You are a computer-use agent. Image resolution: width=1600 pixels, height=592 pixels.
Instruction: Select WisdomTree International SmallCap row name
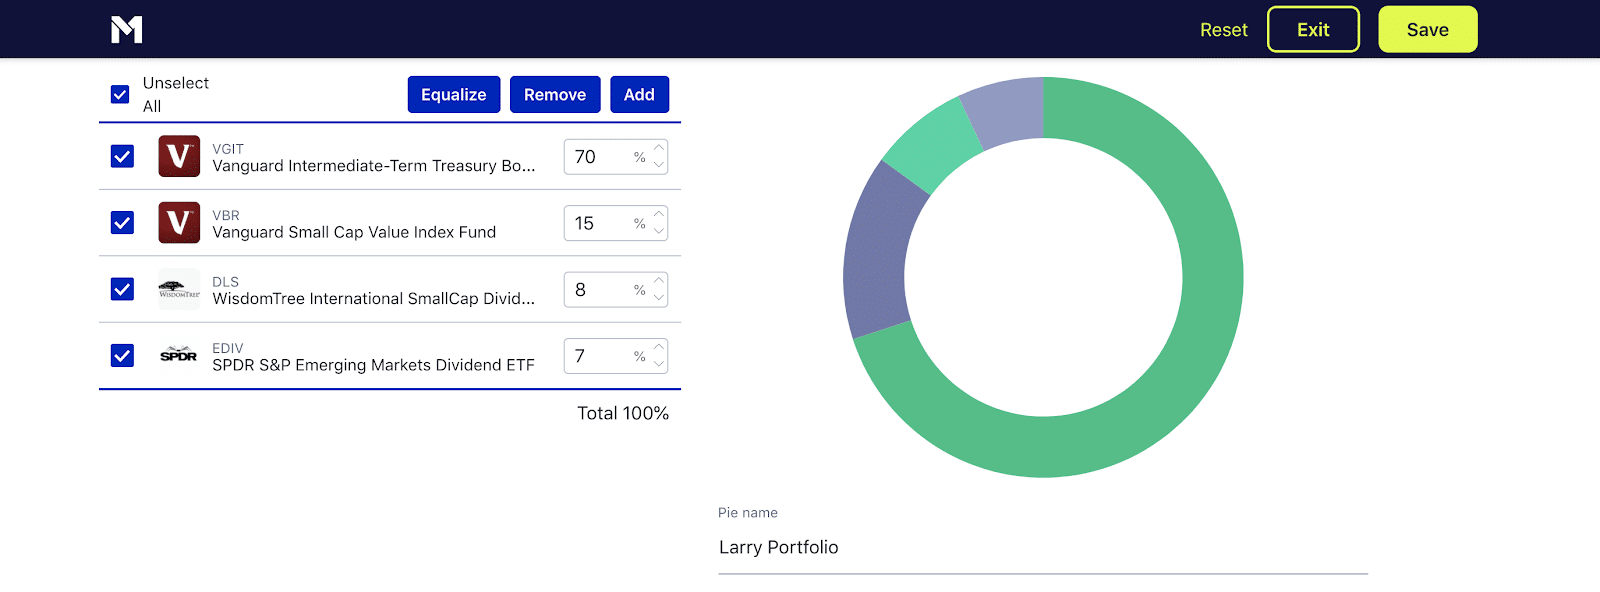click(x=374, y=298)
